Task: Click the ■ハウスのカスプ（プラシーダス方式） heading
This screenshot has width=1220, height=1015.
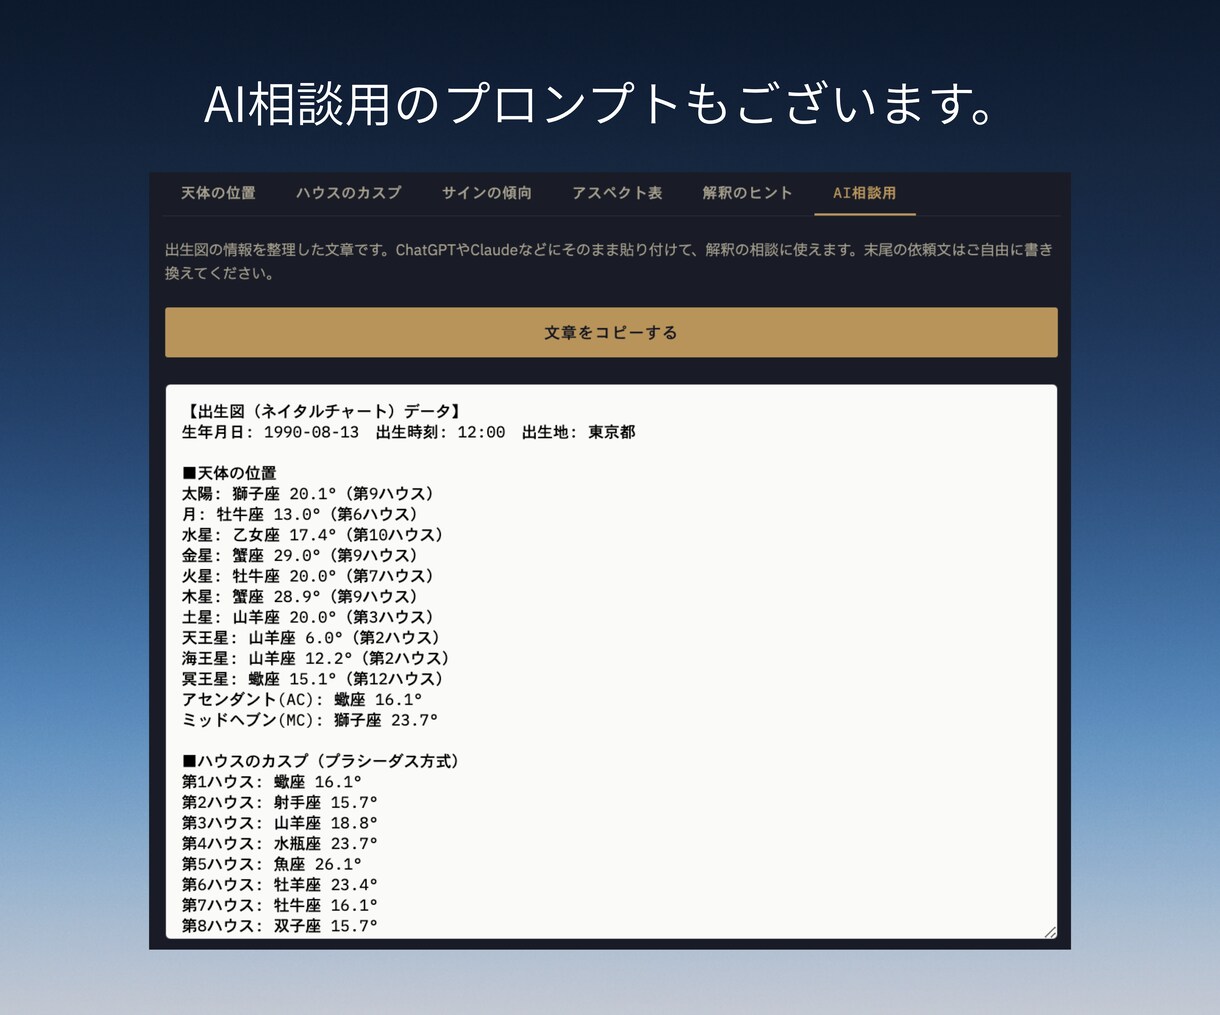Action: (322, 761)
